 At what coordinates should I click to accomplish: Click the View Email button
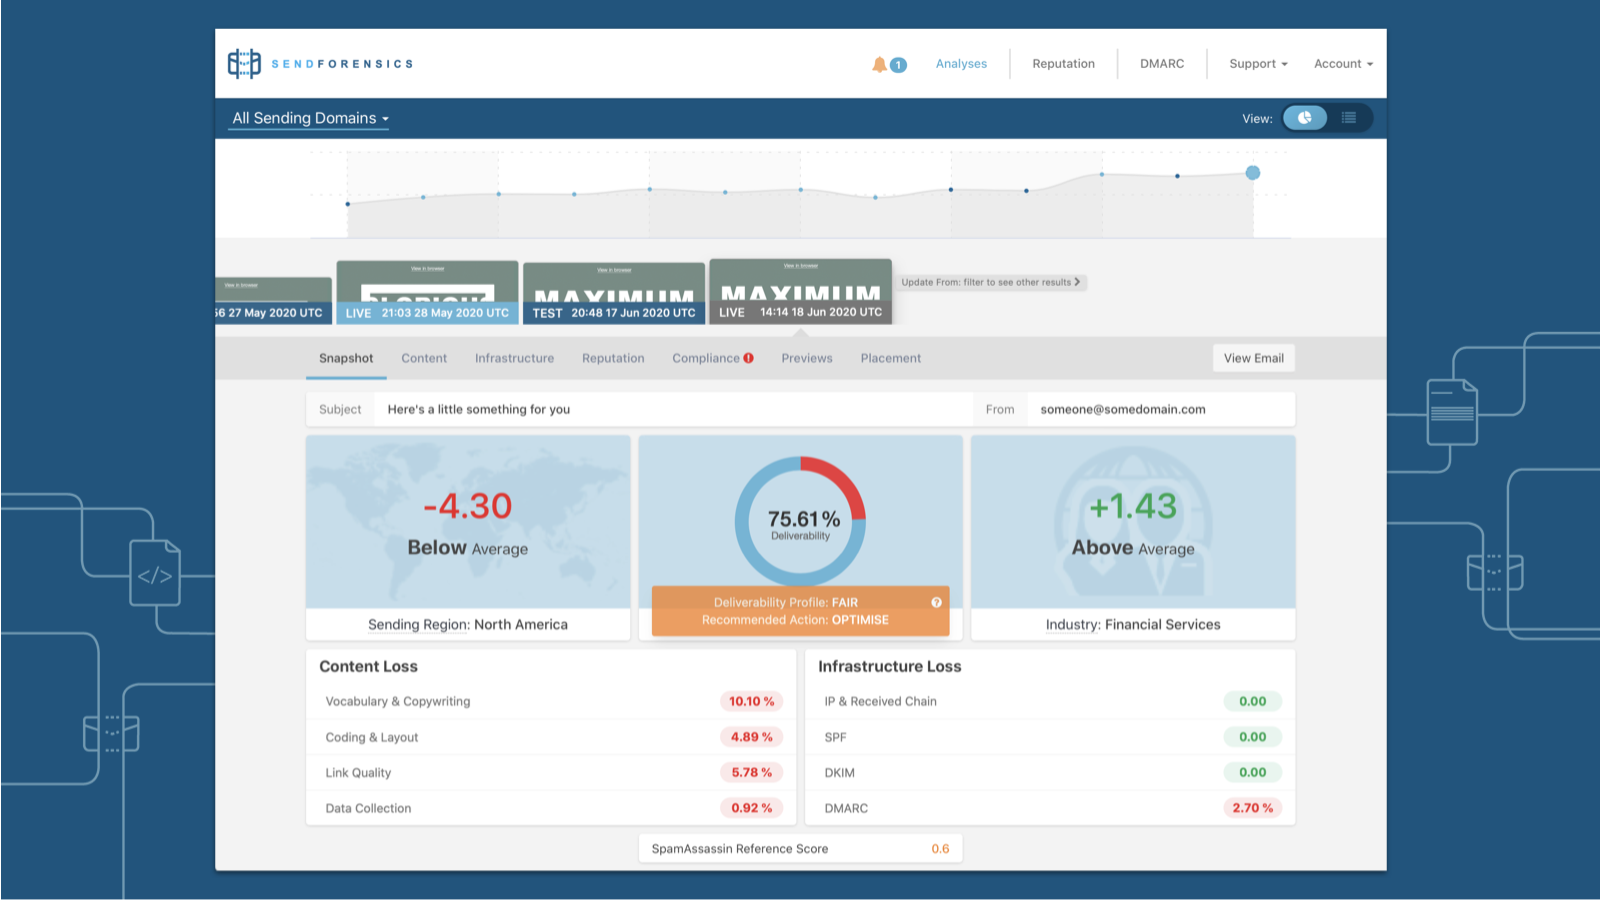point(1253,358)
